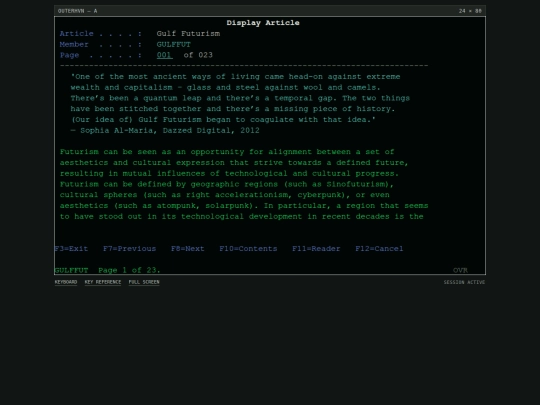
Task: Click the 'OUTERHVN – A' session title
Action: point(77,11)
